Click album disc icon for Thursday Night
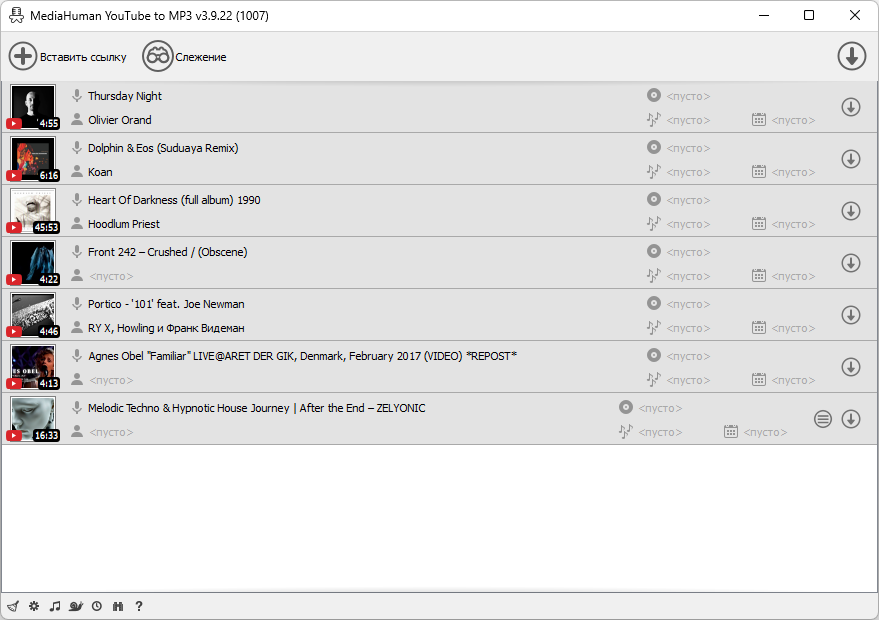The width and height of the screenshot is (879, 620). (x=654, y=95)
